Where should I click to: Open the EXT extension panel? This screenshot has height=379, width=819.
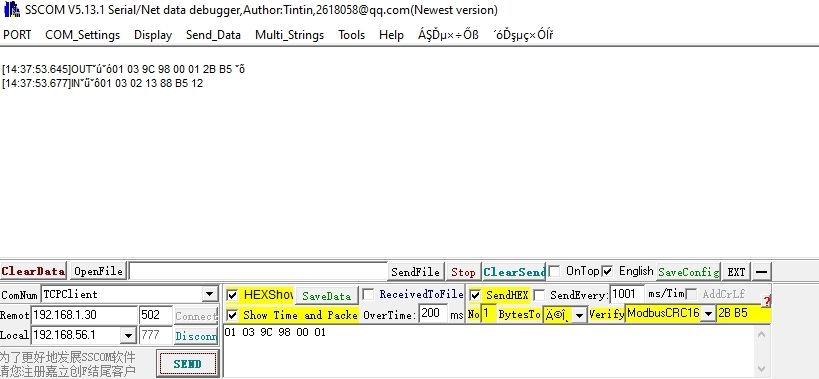736,271
